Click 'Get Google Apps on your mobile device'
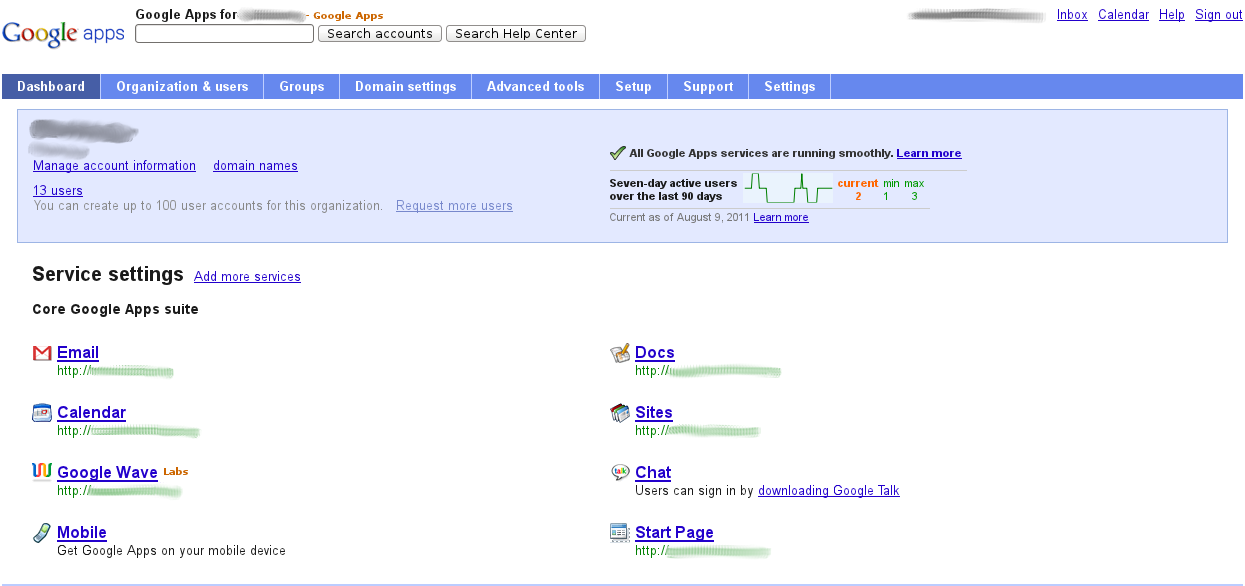1245x586 pixels. click(171, 551)
